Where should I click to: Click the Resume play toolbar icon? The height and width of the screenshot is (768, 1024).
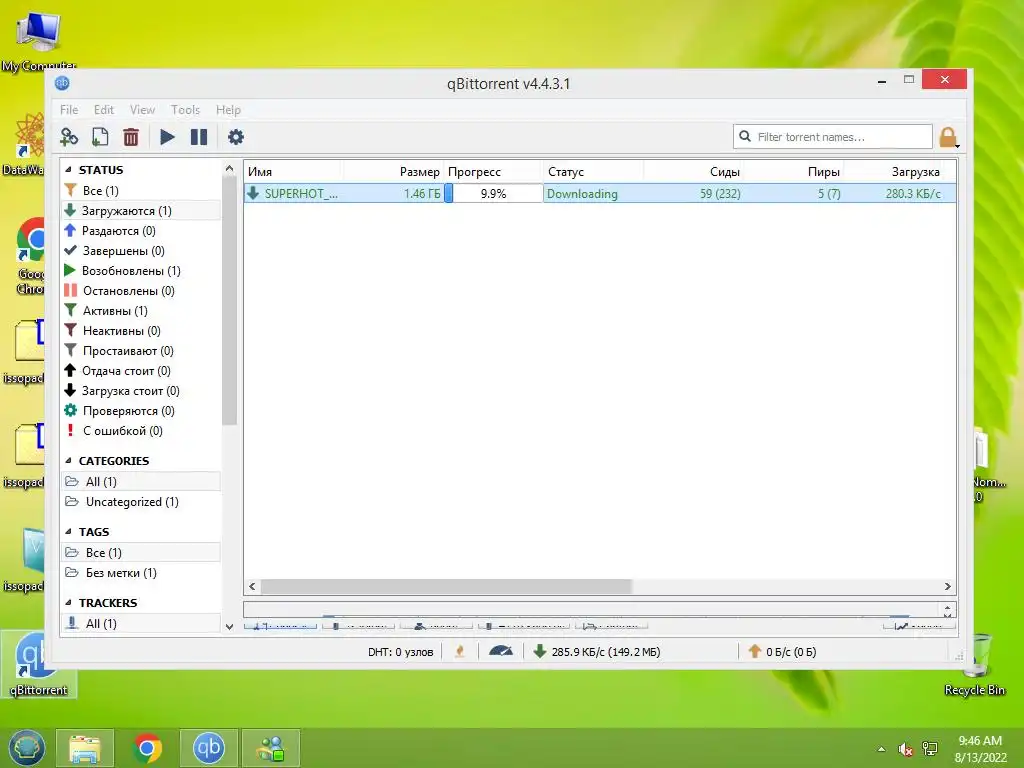[x=167, y=137]
